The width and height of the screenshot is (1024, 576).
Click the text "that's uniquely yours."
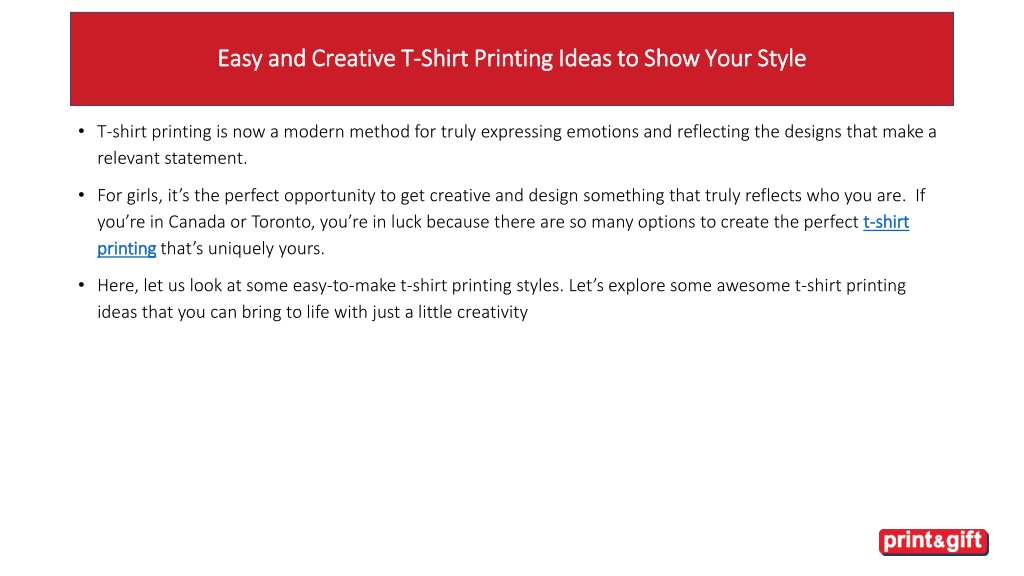pos(242,249)
